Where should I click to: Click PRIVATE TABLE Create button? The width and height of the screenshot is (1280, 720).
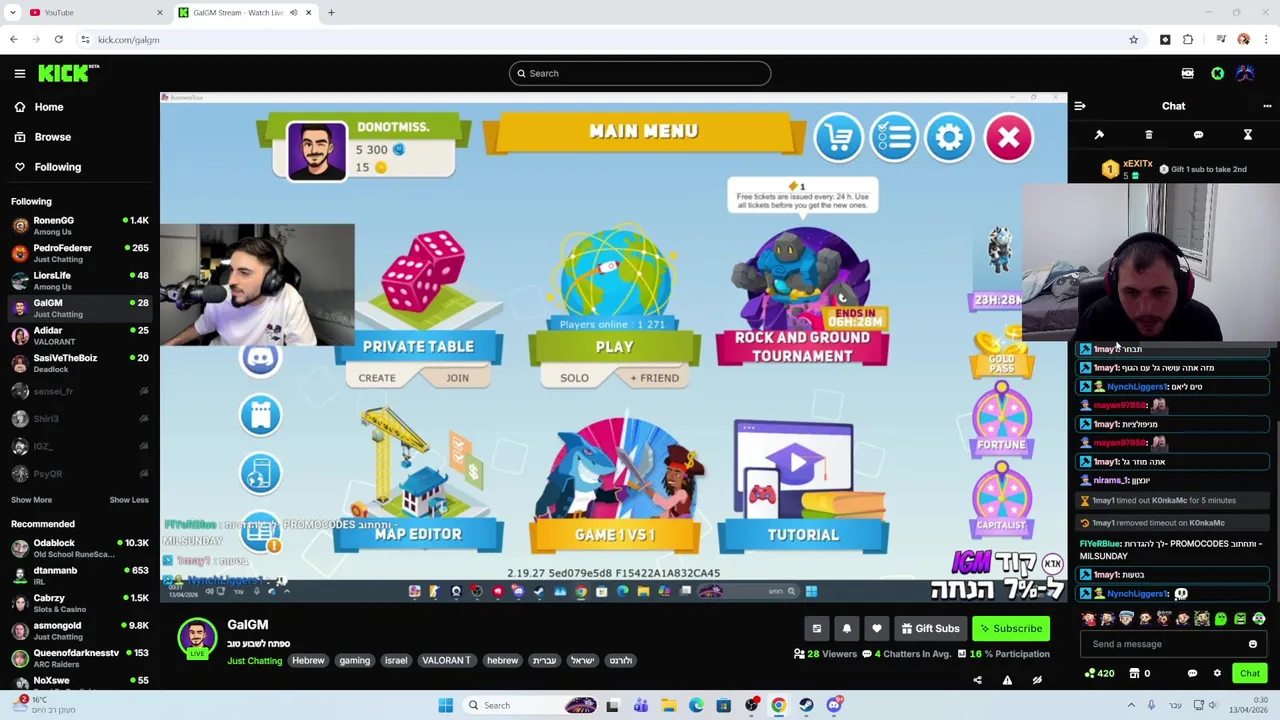click(377, 378)
